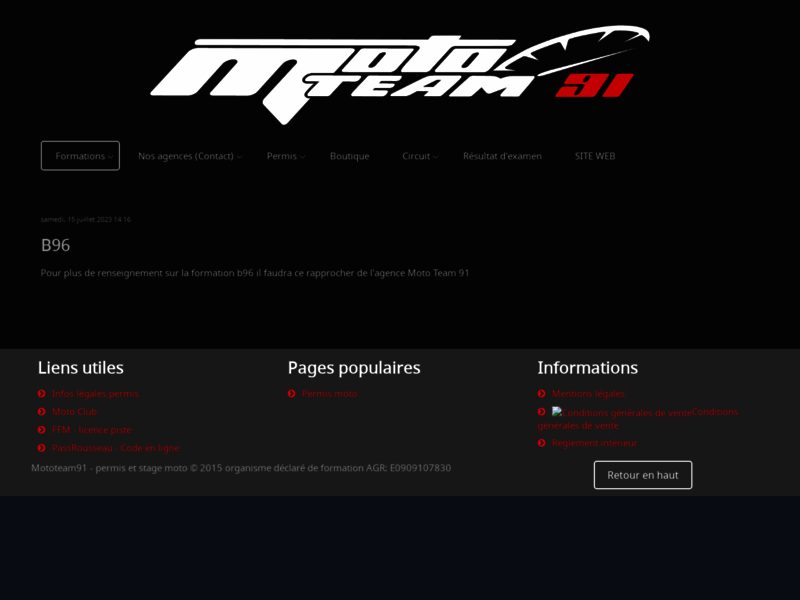Click the arrow icon beside FFM - licence piste
The width and height of the screenshot is (800, 600).
coord(42,430)
